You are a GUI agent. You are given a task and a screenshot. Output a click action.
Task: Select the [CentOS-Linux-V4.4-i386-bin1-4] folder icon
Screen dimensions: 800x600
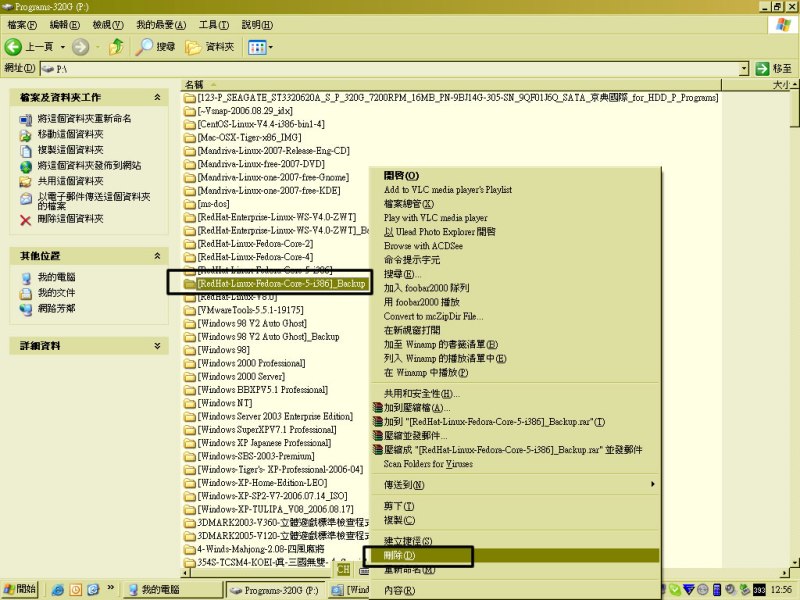pos(190,124)
